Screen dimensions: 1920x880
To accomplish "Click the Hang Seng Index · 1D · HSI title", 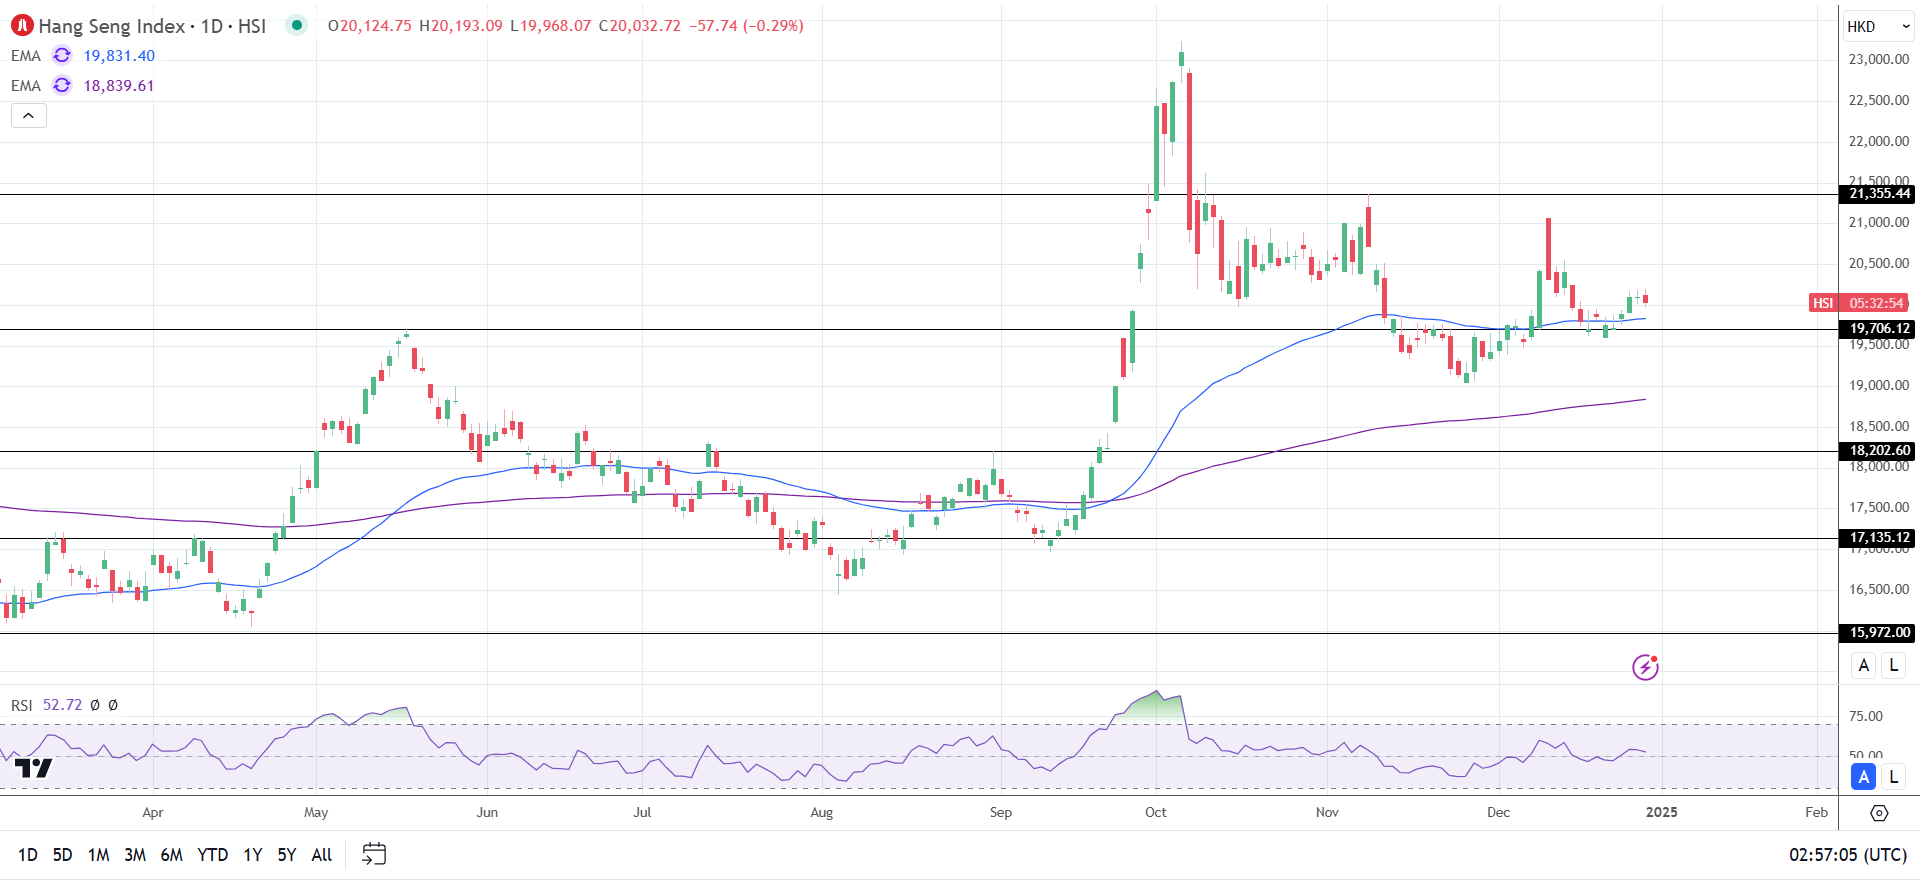I will click(152, 26).
